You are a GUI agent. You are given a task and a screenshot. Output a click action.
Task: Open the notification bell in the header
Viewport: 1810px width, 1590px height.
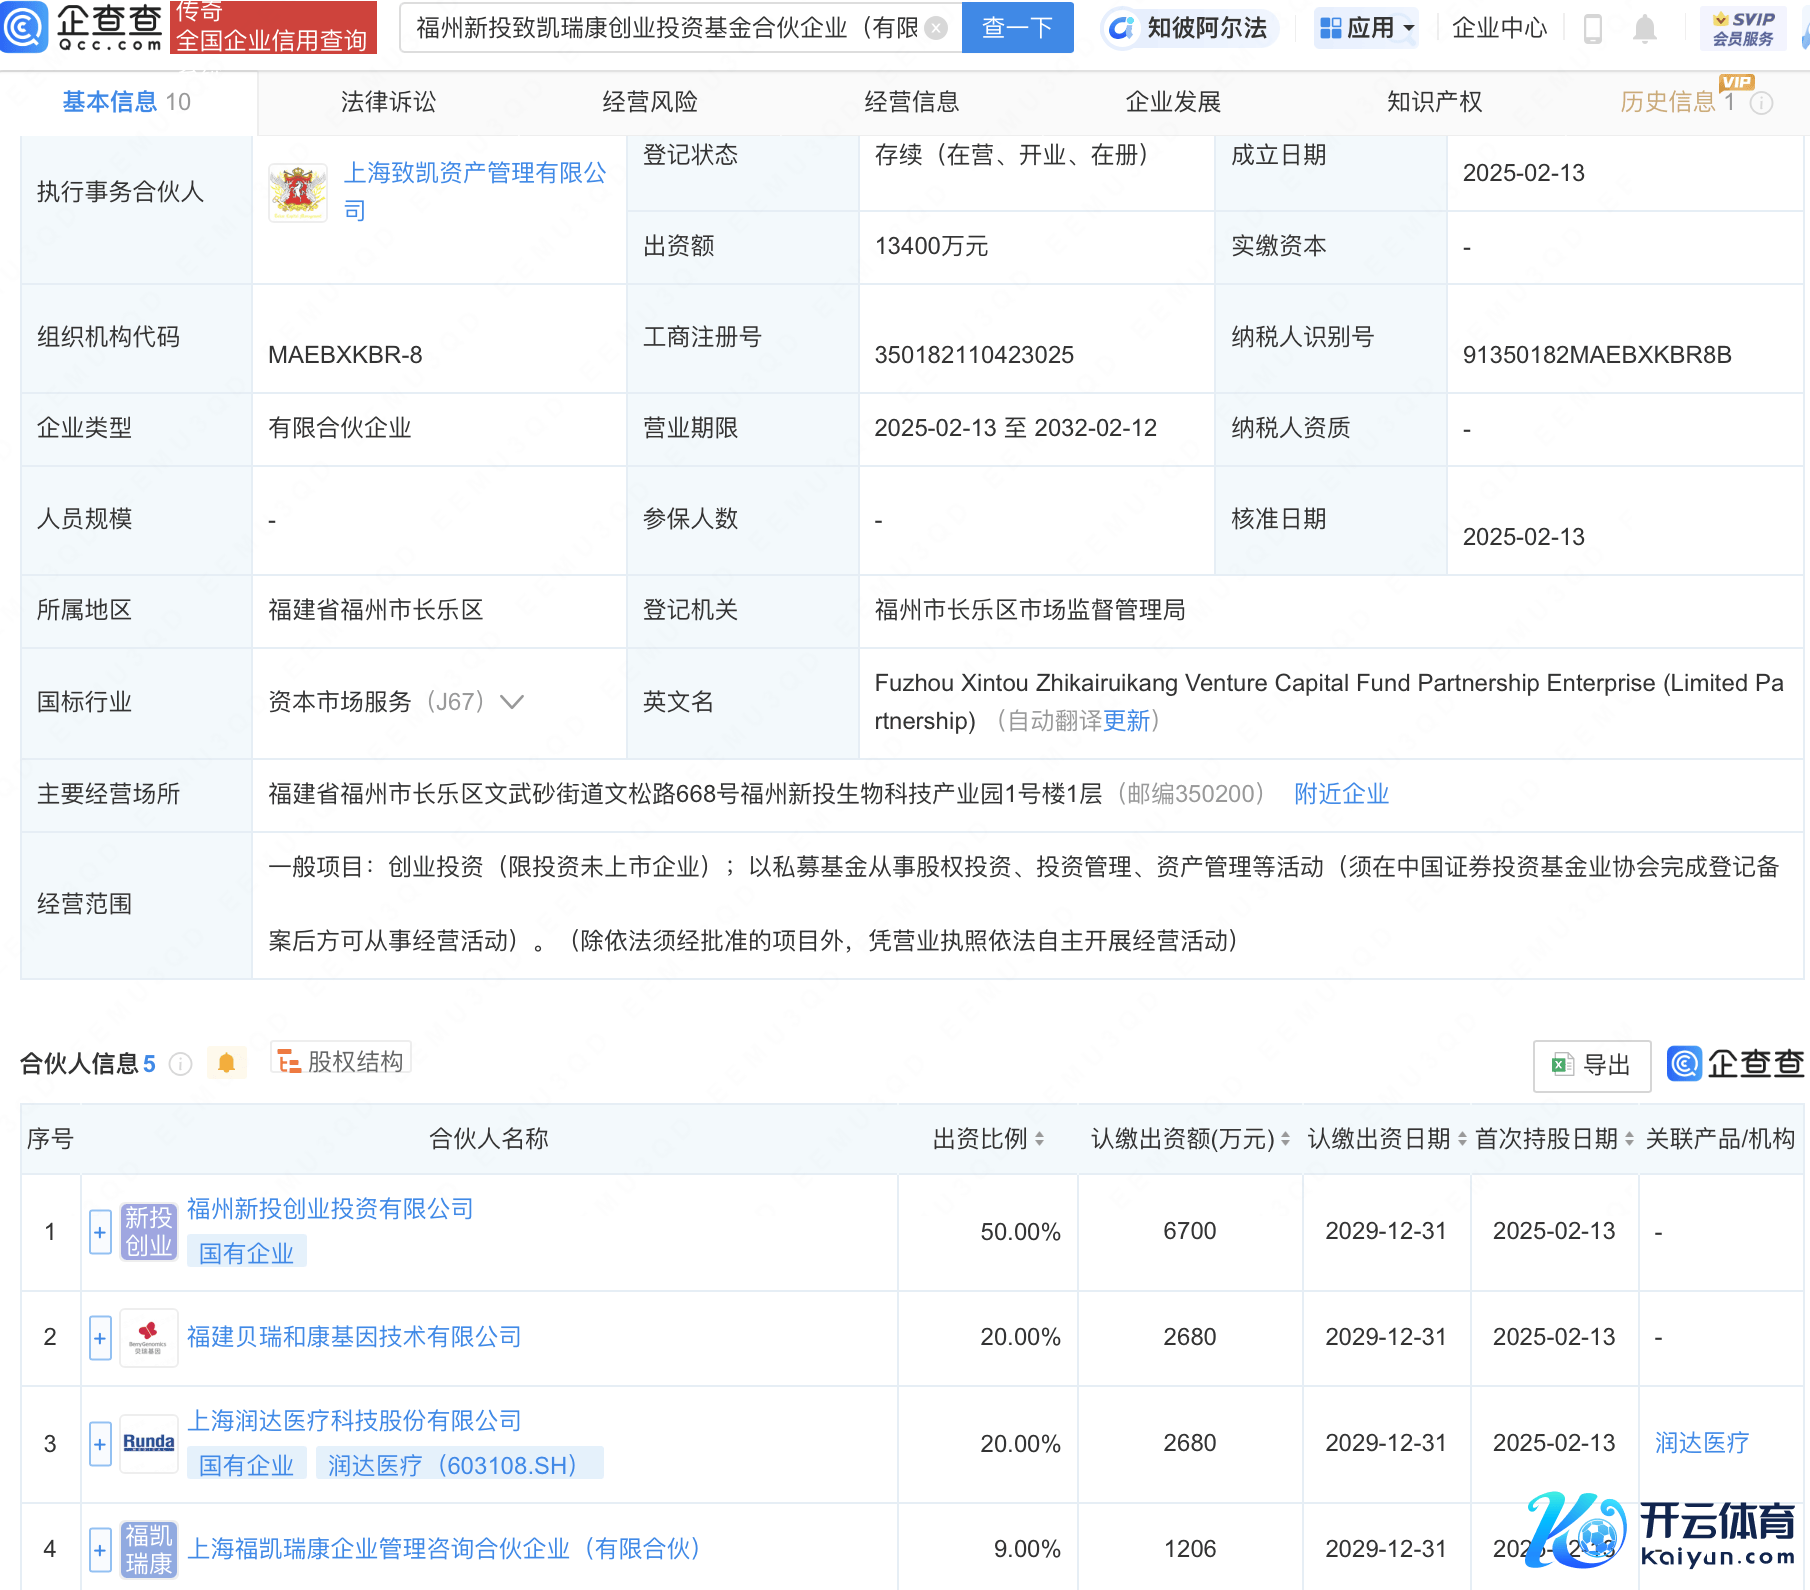(1644, 29)
